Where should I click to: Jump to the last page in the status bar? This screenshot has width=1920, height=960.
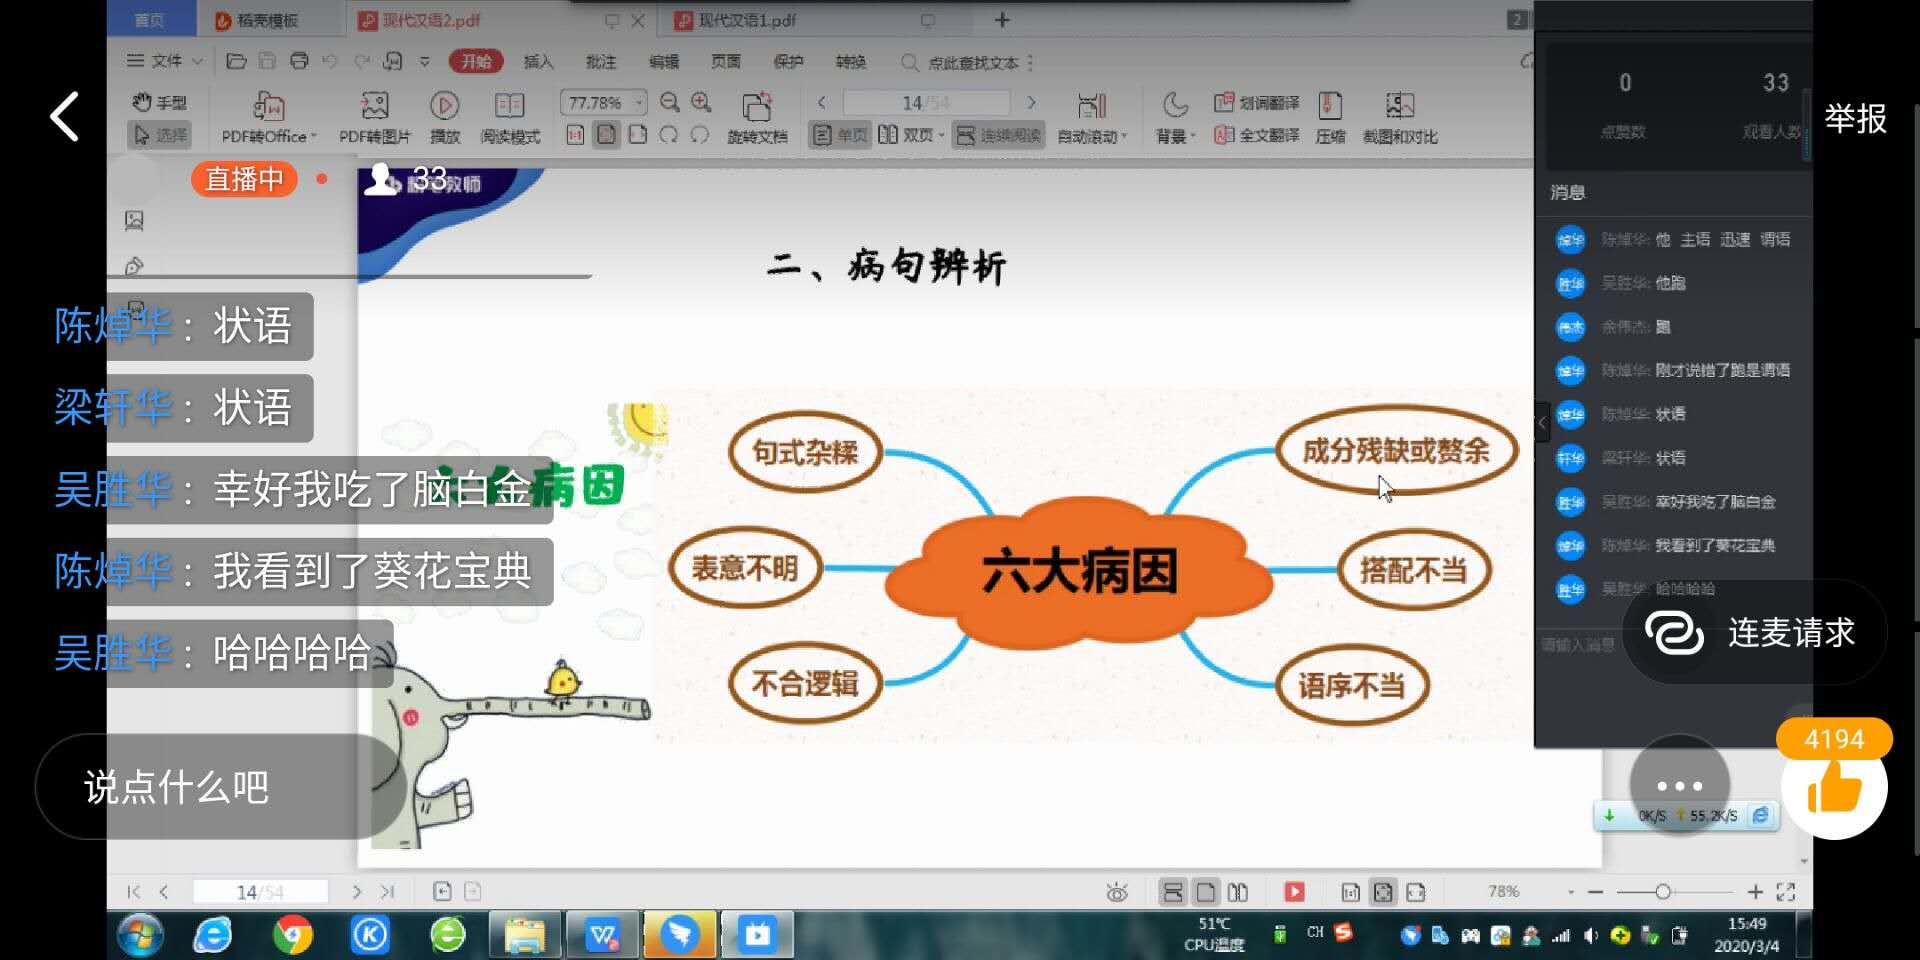388,891
